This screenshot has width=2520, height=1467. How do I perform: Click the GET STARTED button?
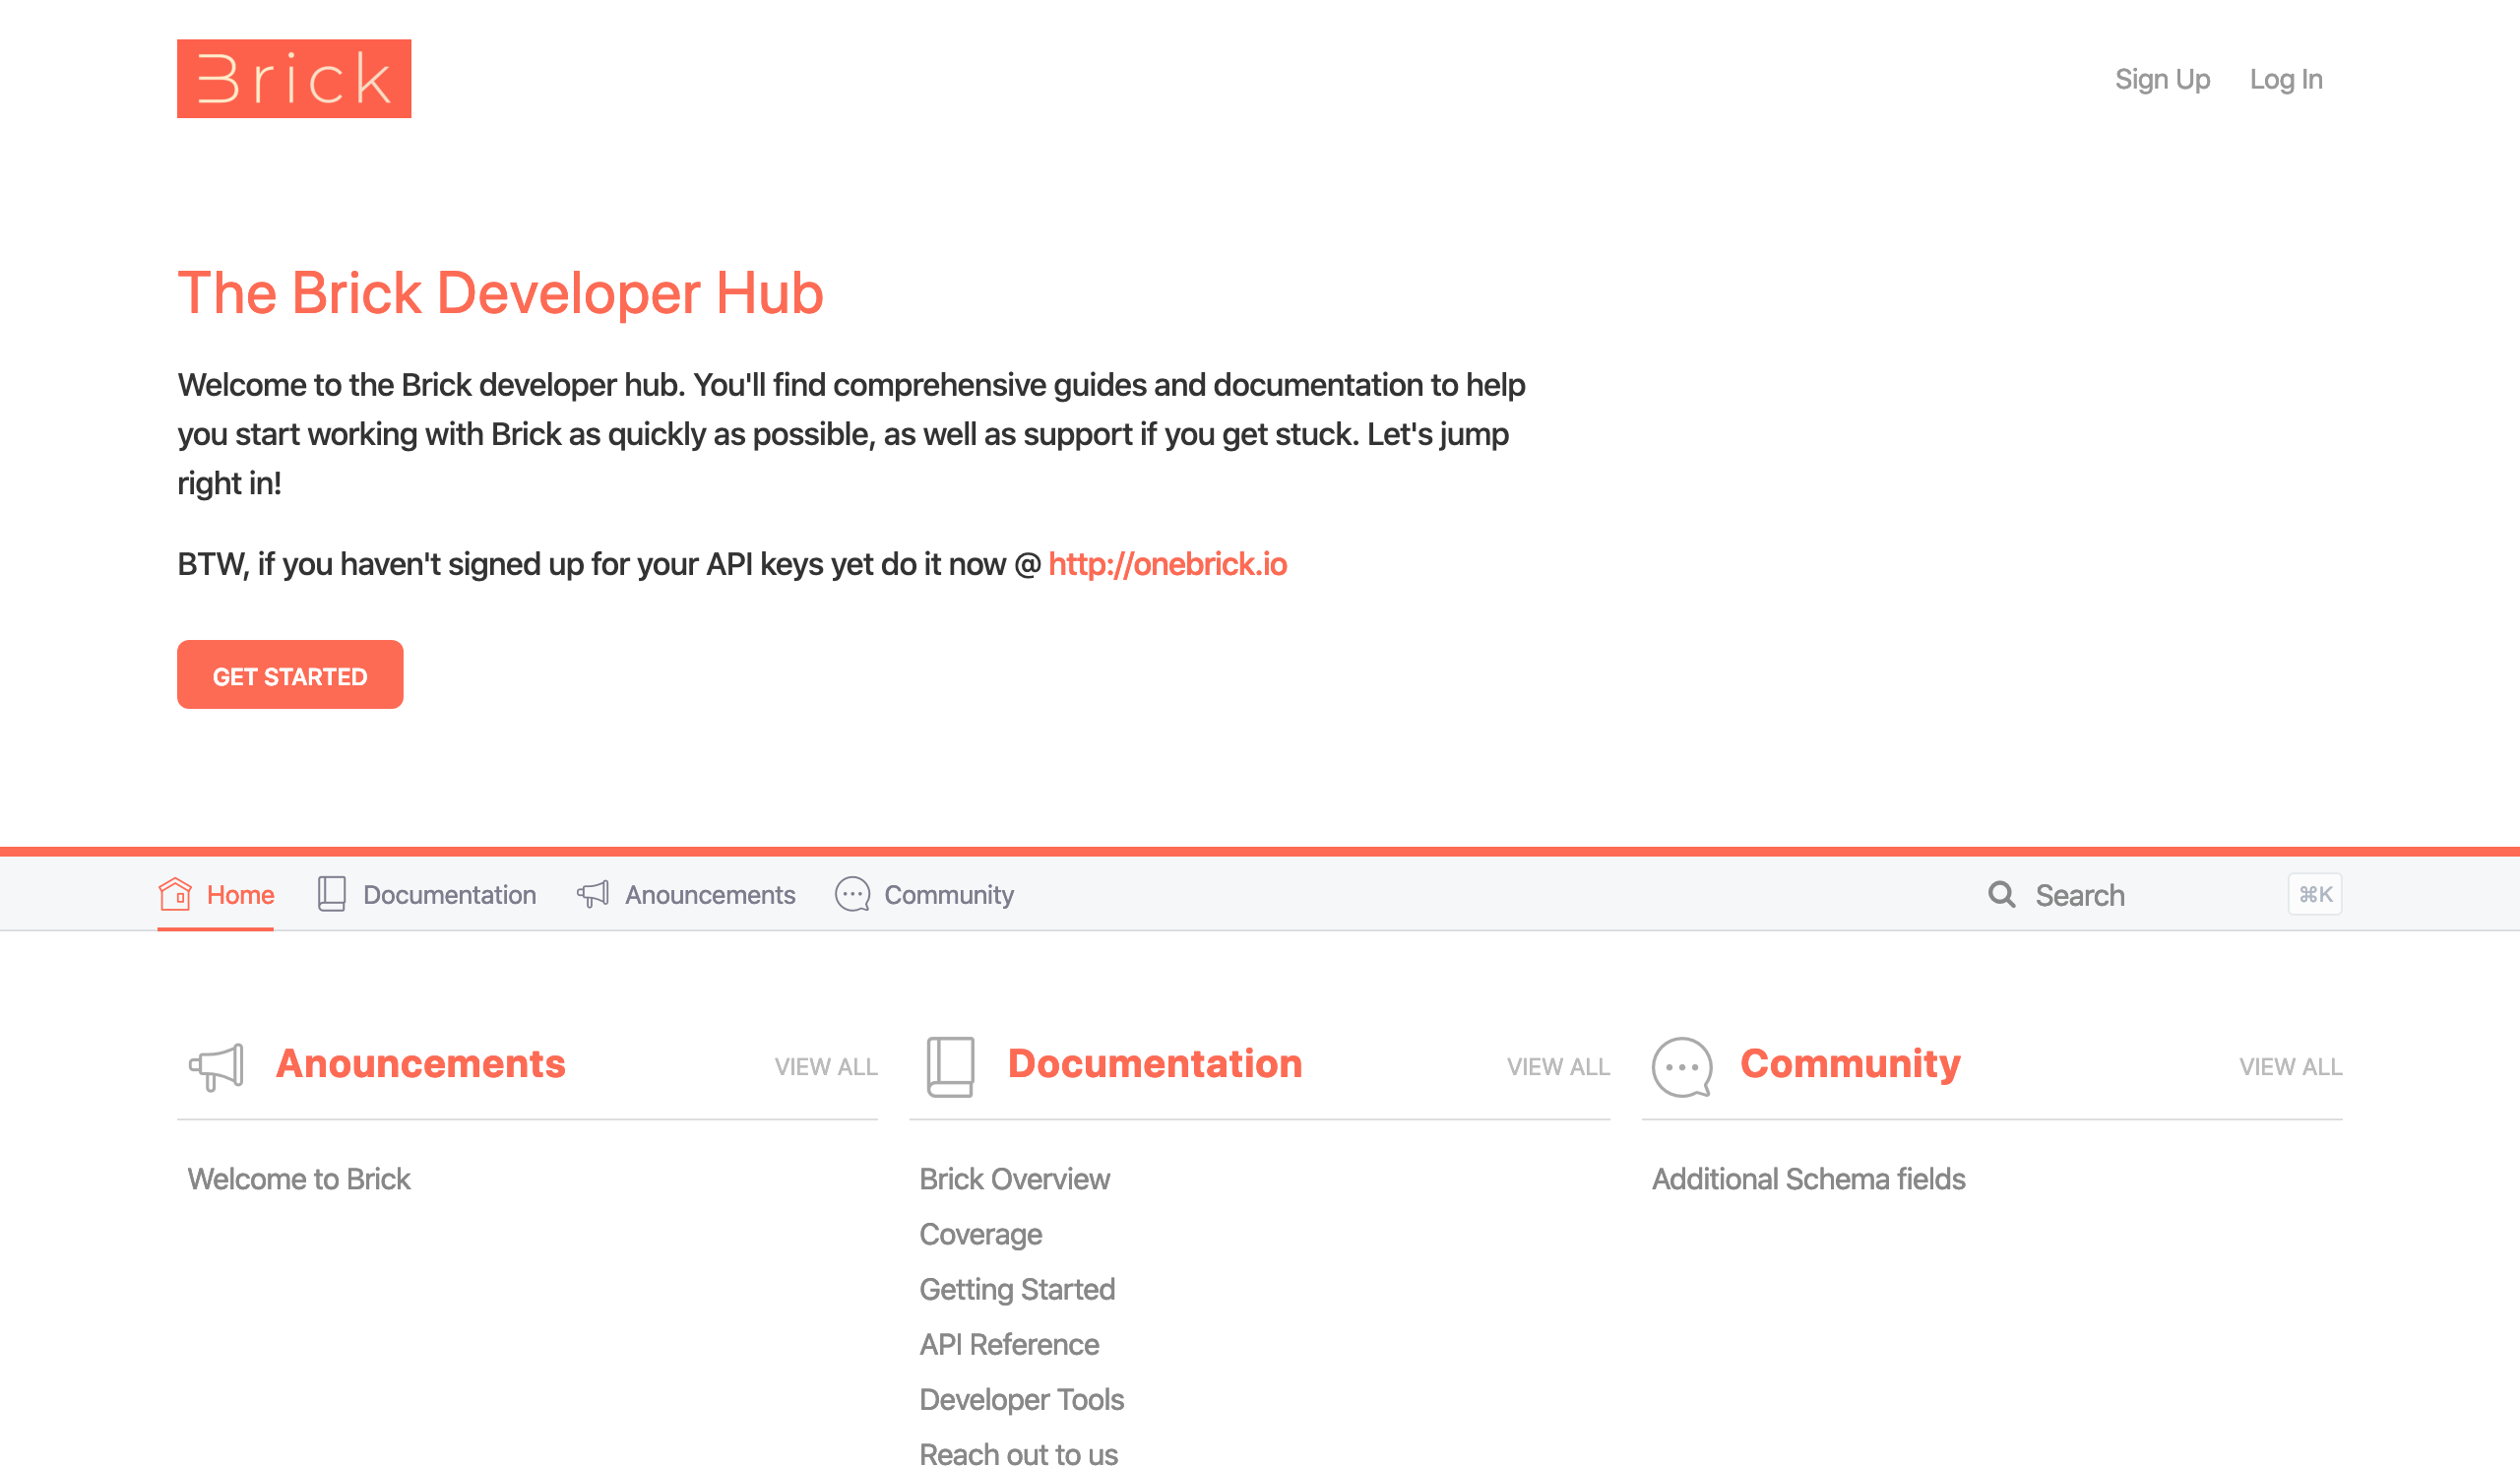coord(290,676)
